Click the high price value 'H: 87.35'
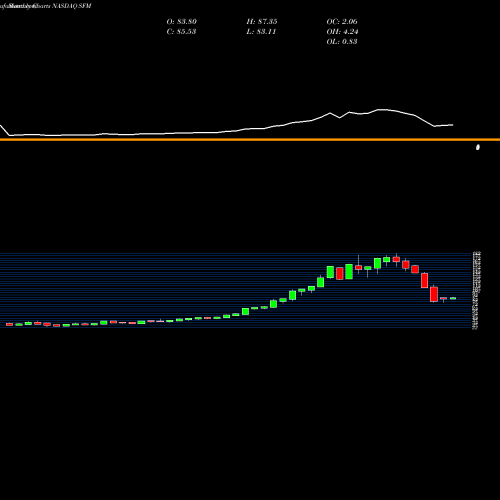The image size is (500, 500). click(x=262, y=22)
